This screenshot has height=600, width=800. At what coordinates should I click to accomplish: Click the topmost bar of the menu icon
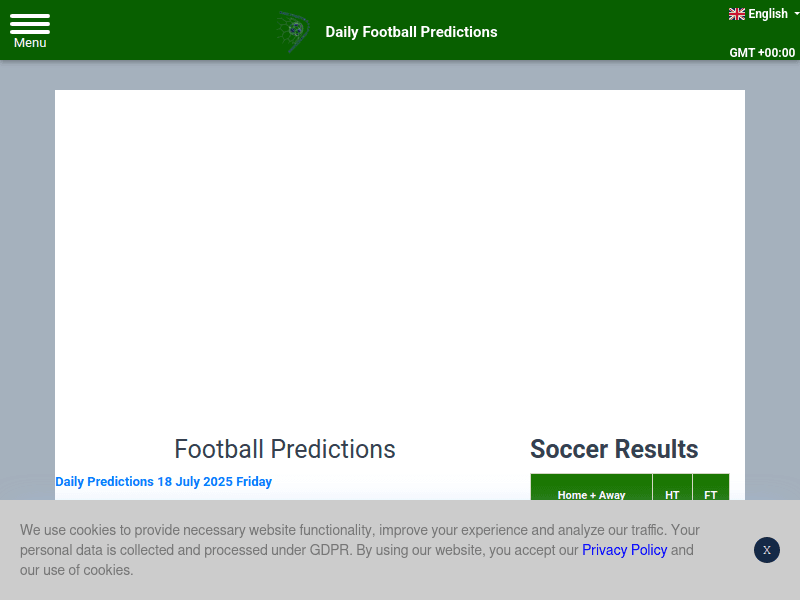[29, 16]
